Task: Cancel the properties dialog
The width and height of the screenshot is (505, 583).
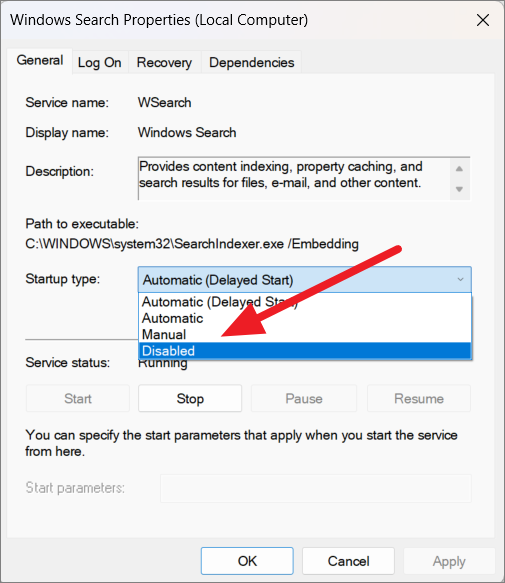Action: tap(348, 561)
